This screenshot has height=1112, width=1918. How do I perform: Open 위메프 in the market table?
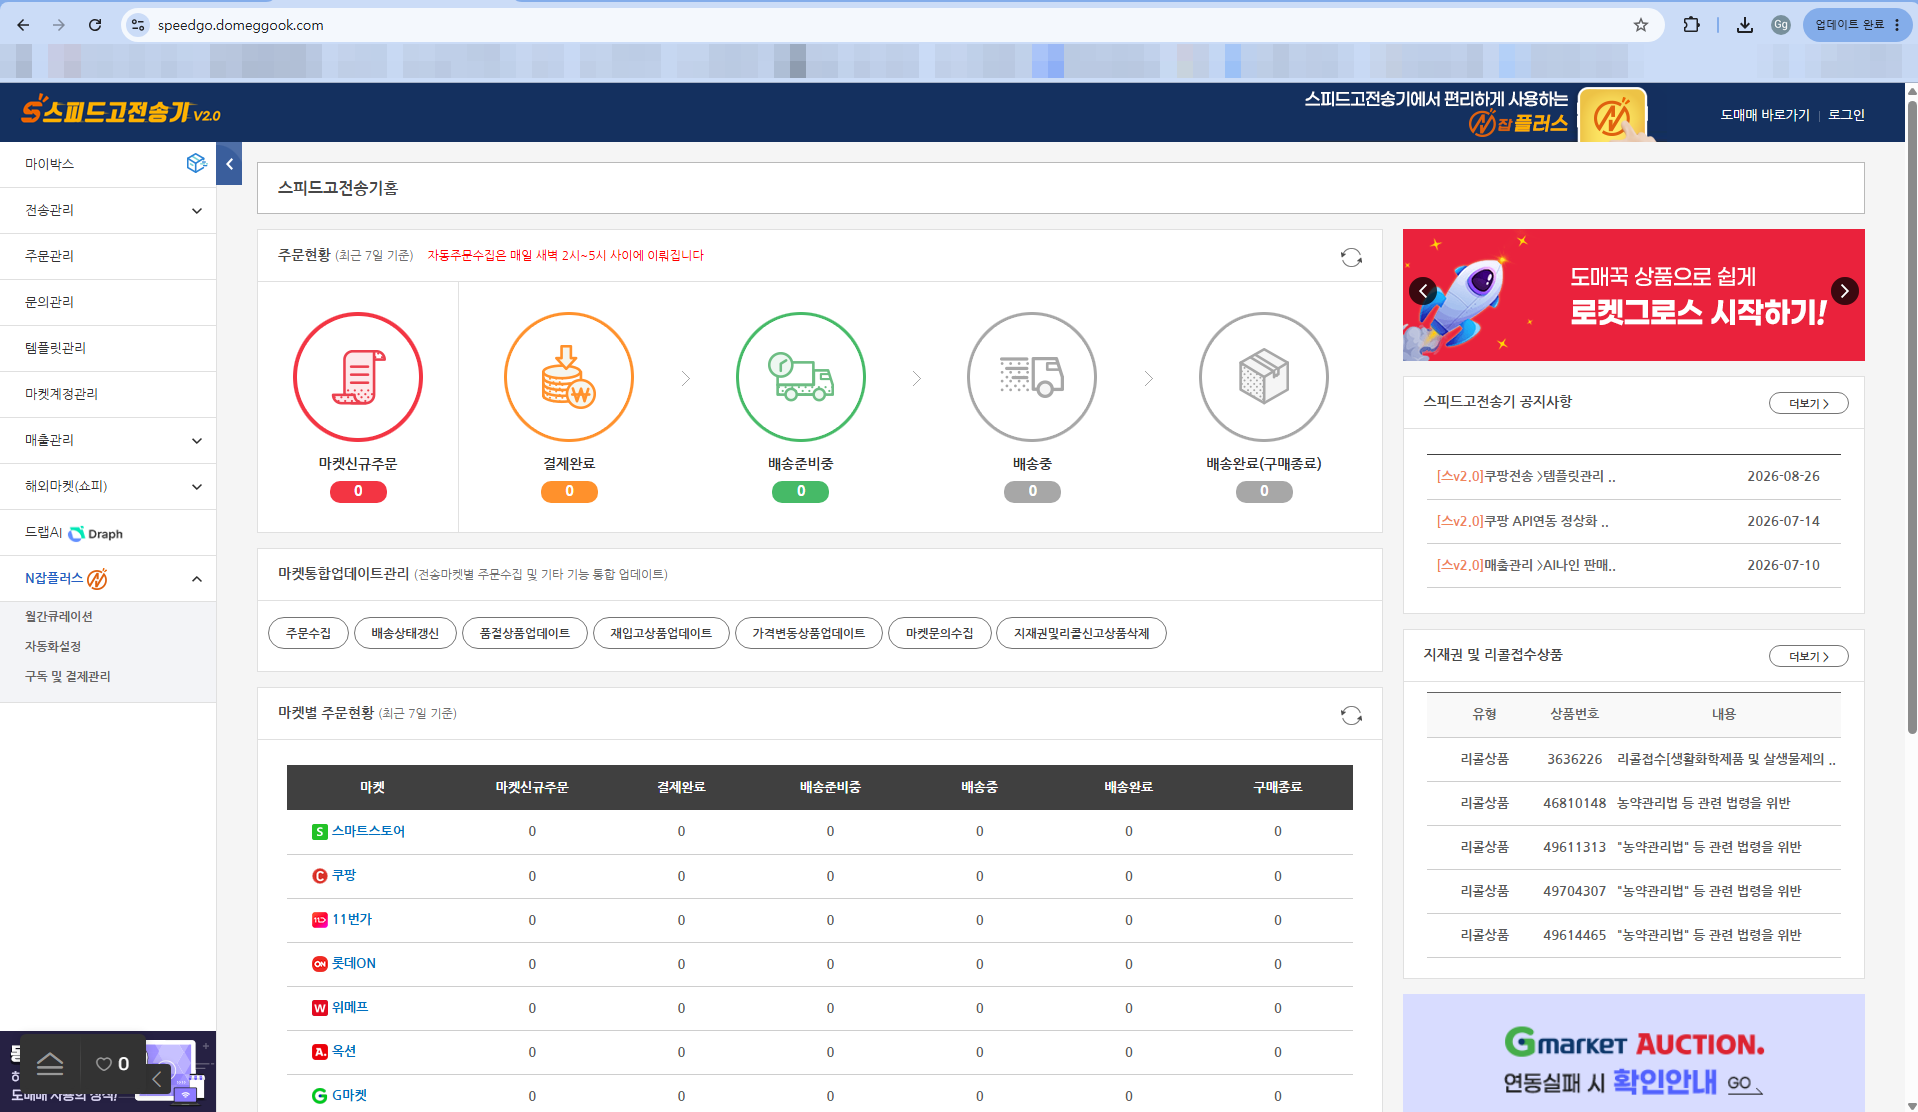[x=350, y=1007]
